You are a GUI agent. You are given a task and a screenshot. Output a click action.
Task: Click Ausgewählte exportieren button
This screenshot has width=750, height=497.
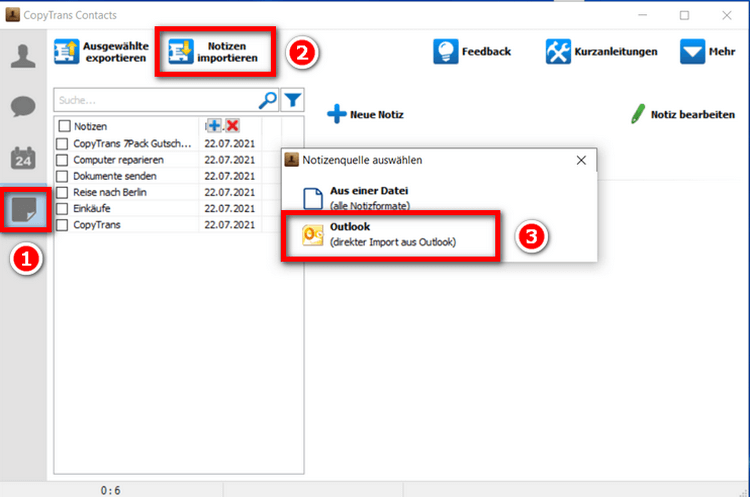point(101,52)
